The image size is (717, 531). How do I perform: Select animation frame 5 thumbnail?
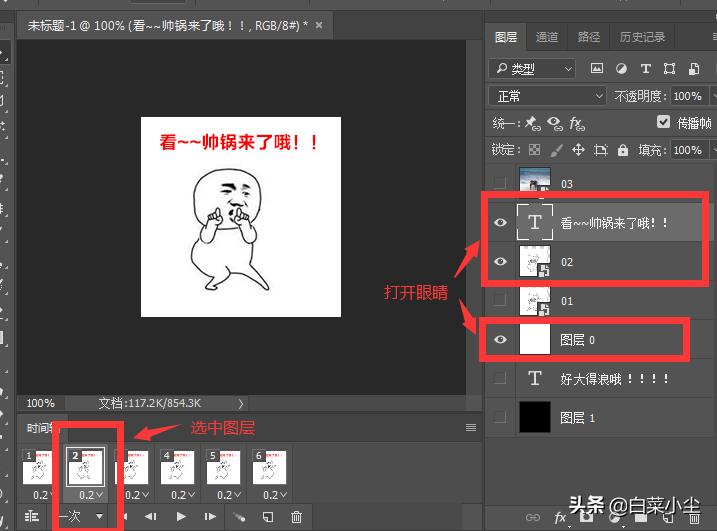[223, 467]
